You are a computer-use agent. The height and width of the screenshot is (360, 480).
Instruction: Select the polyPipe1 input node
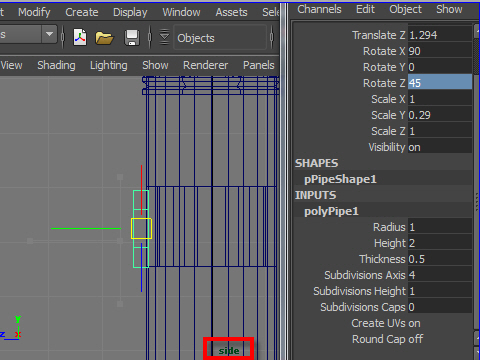pyautogui.click(x=331, y=211)
